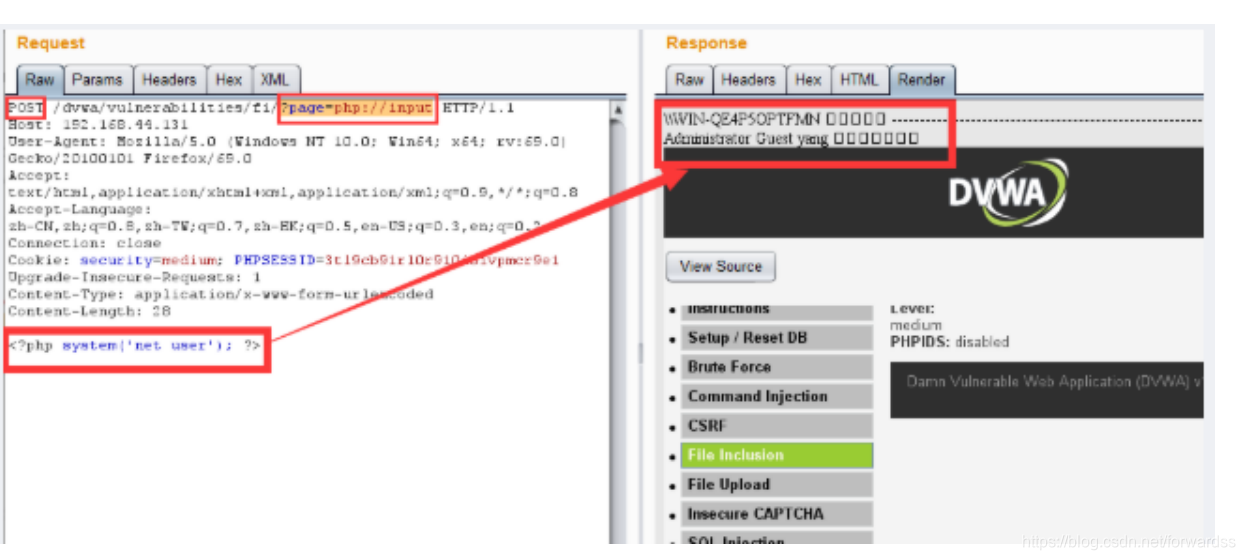
Task: Open the File Upload page
Action: [x=777, y=485]
